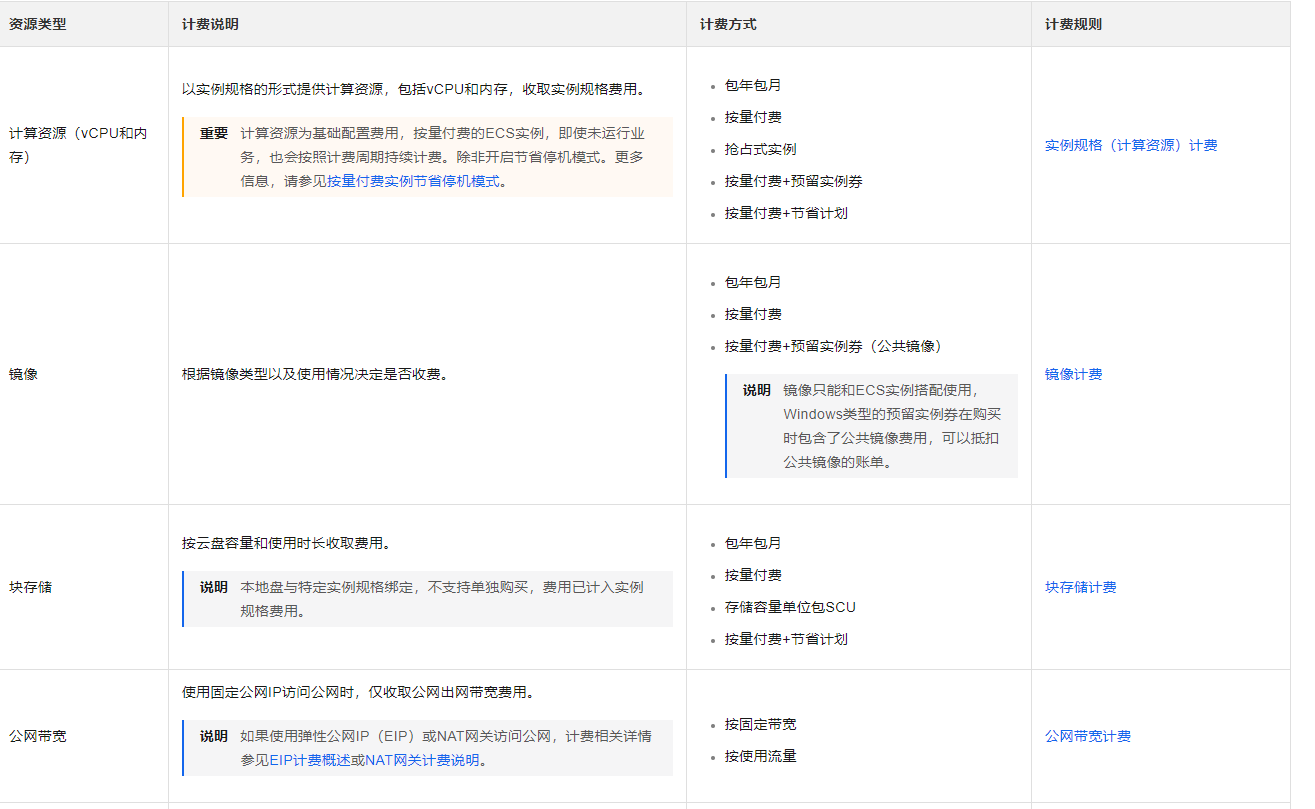Select the 镜像 row label

coord(23,374)
